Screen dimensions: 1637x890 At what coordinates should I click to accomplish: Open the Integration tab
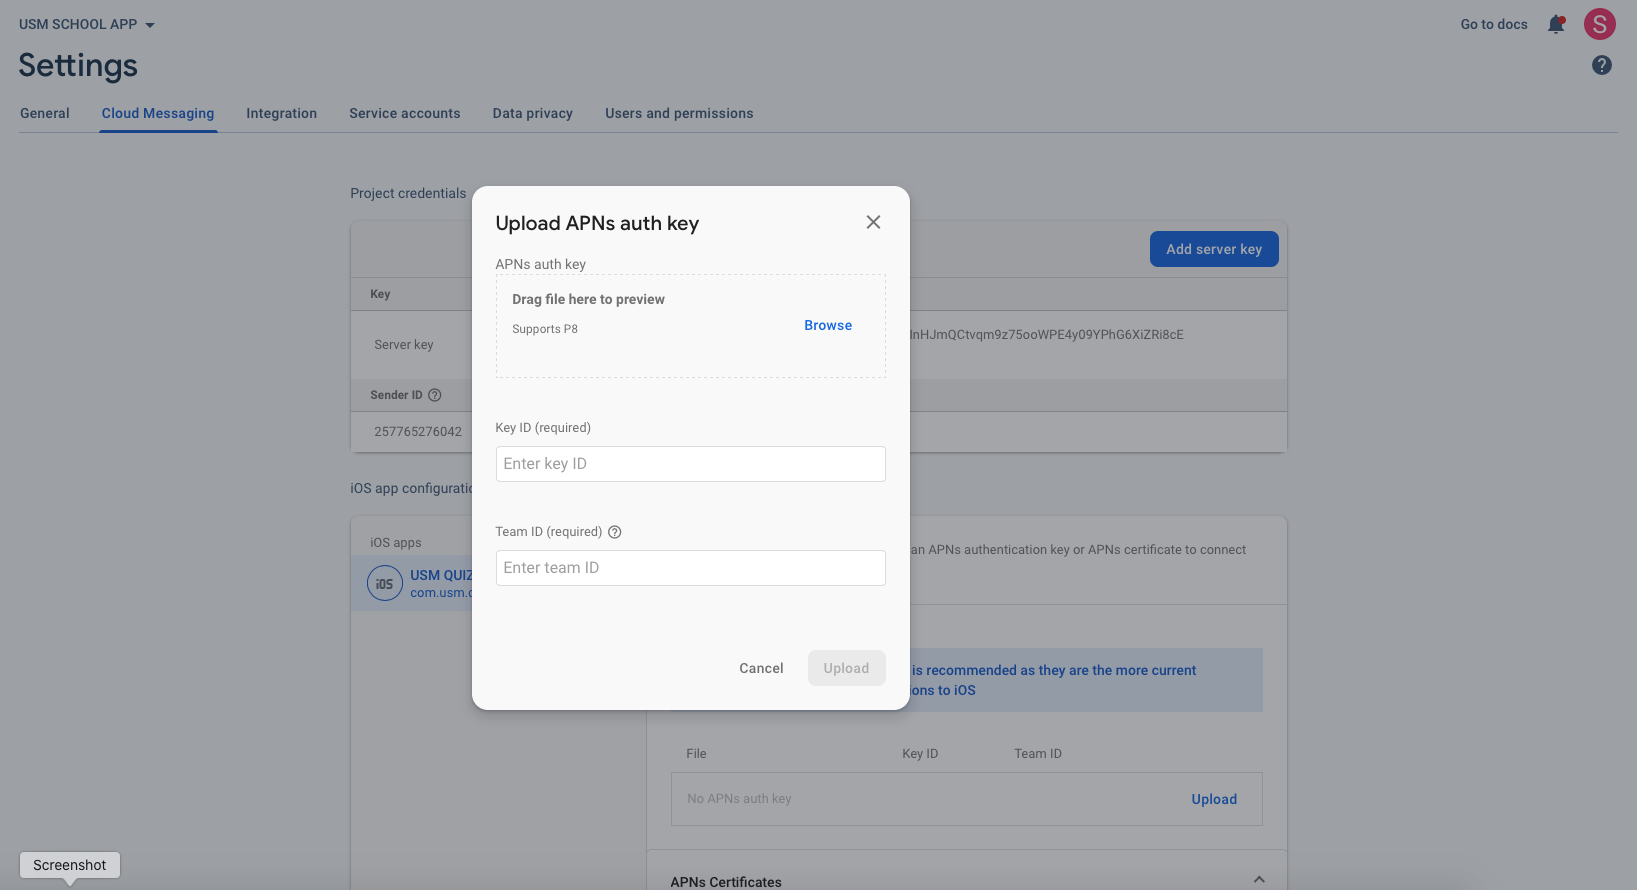281,113
